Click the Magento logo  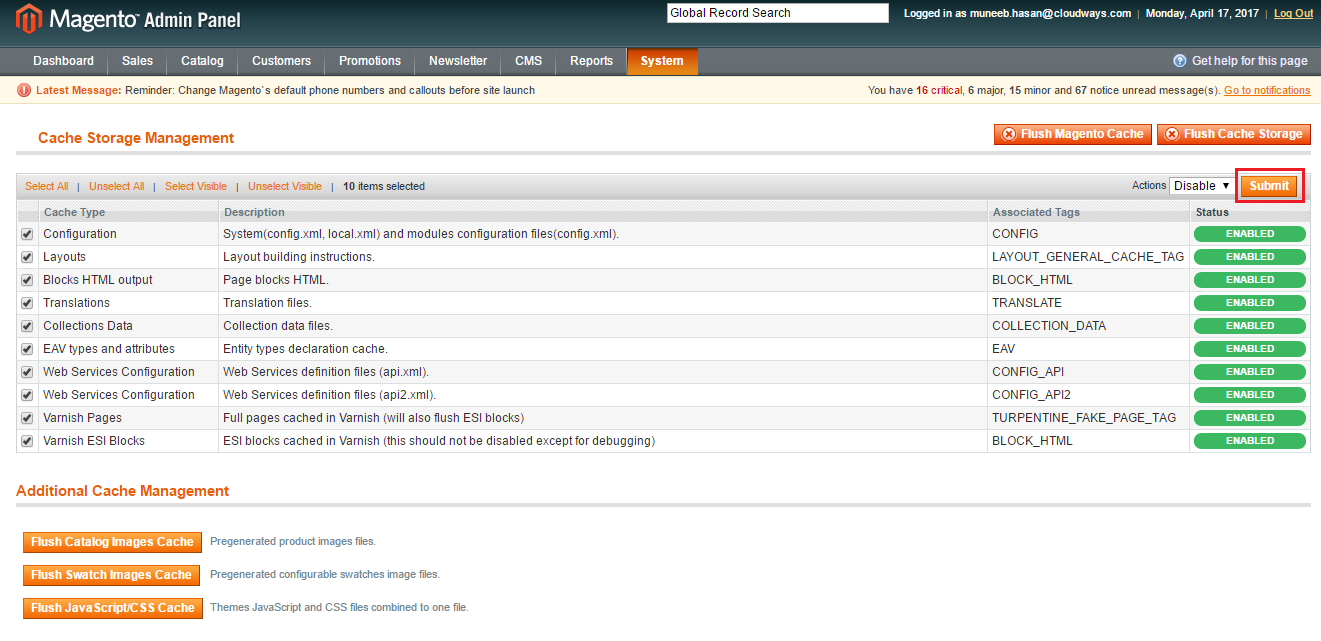tap(128, 19)
